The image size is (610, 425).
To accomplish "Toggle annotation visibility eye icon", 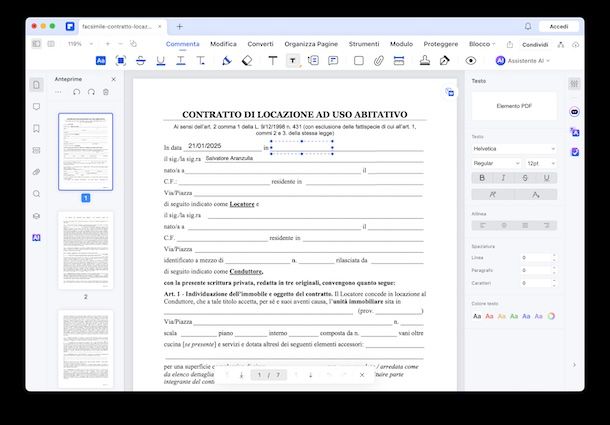I will (x=471, y=60).
